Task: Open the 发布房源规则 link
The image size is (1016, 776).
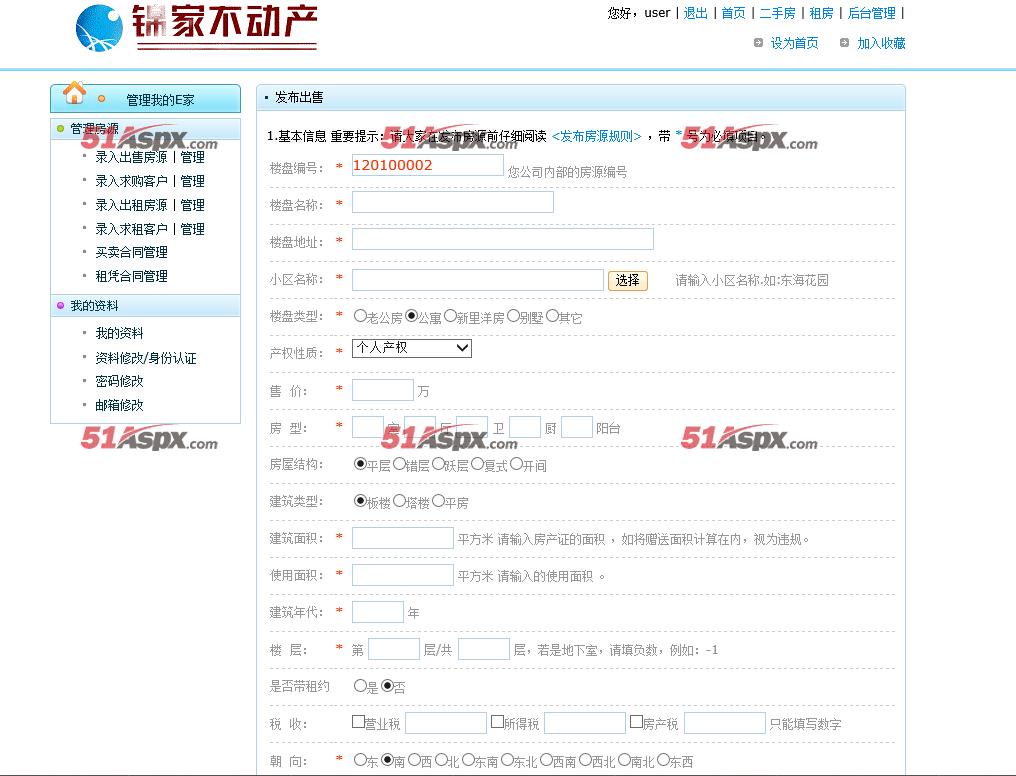Action: click(596, 136)
